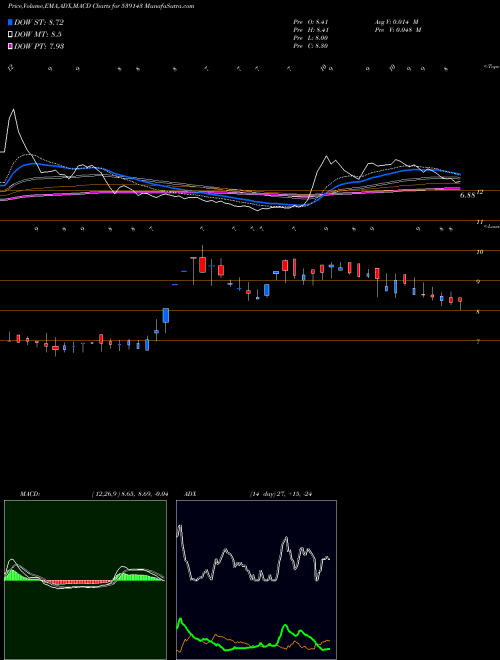Screen dimensions: 500x660
Task: Click the 'Pre H: 8.41' value
Action: (x=311, y=30)
